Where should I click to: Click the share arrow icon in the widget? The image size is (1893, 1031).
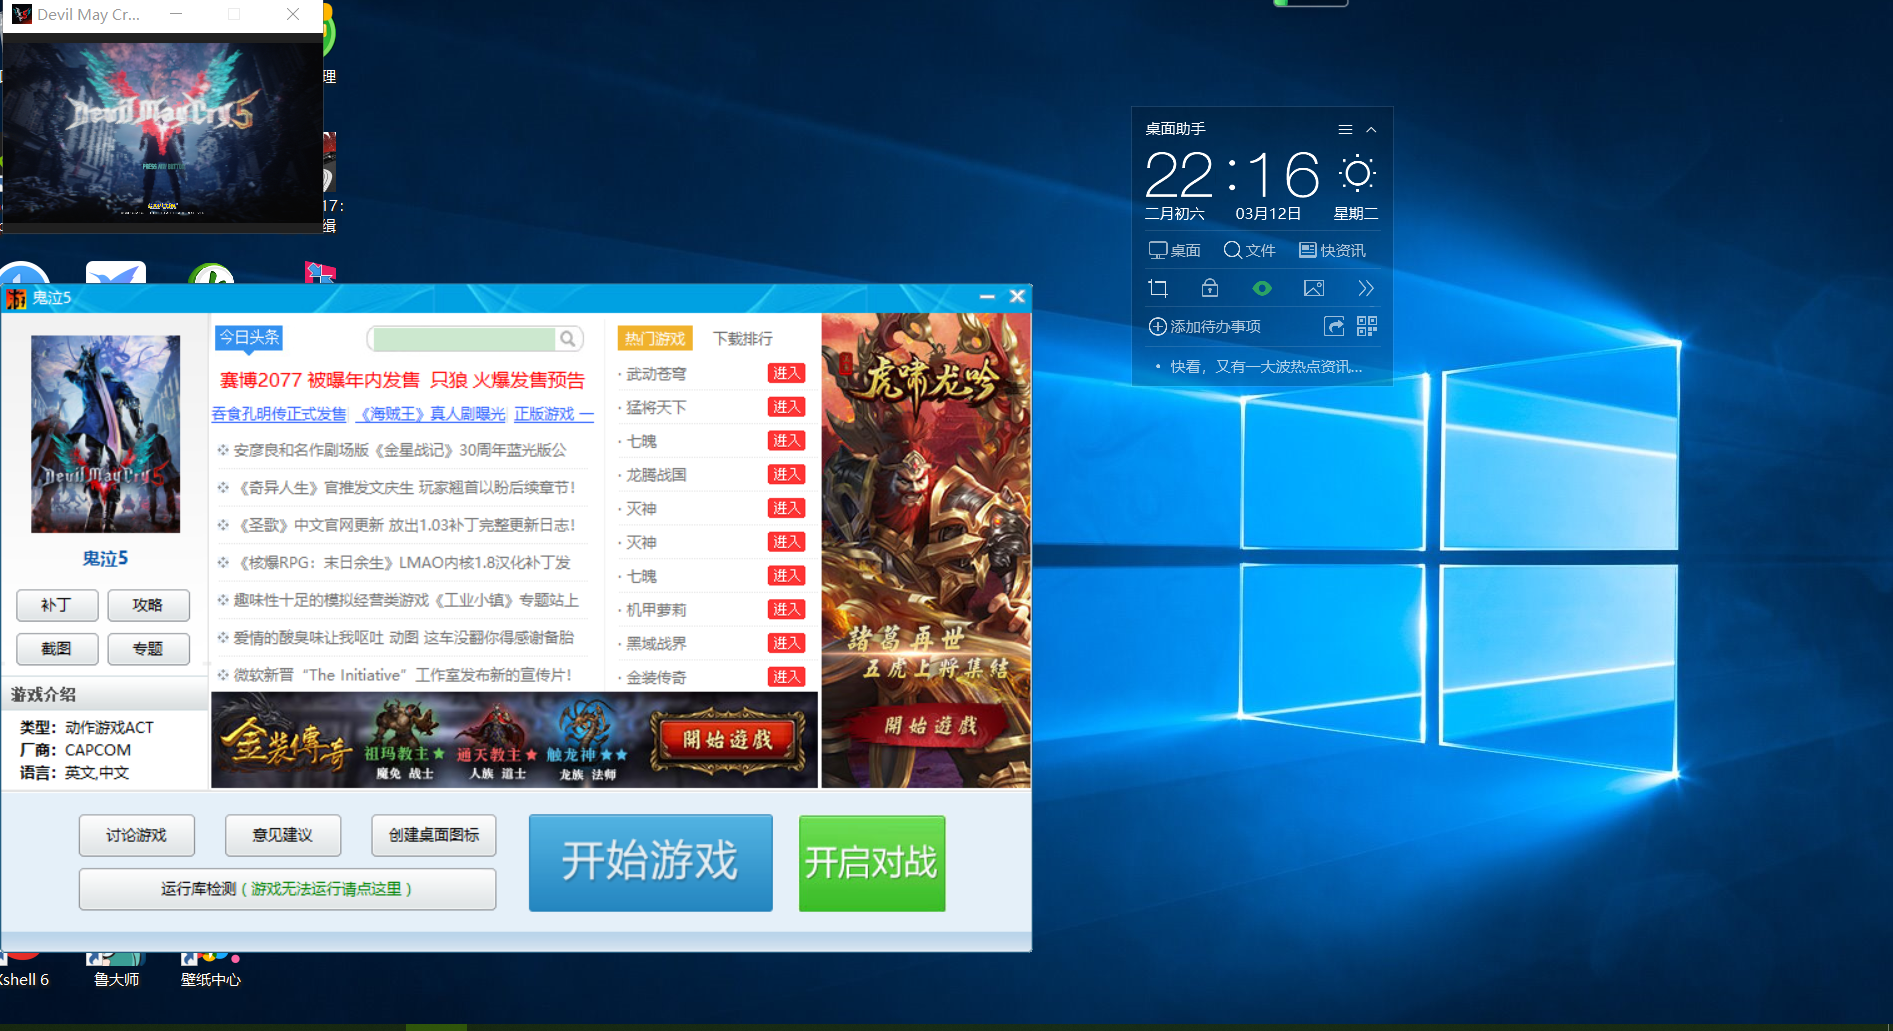[1334, 326]
